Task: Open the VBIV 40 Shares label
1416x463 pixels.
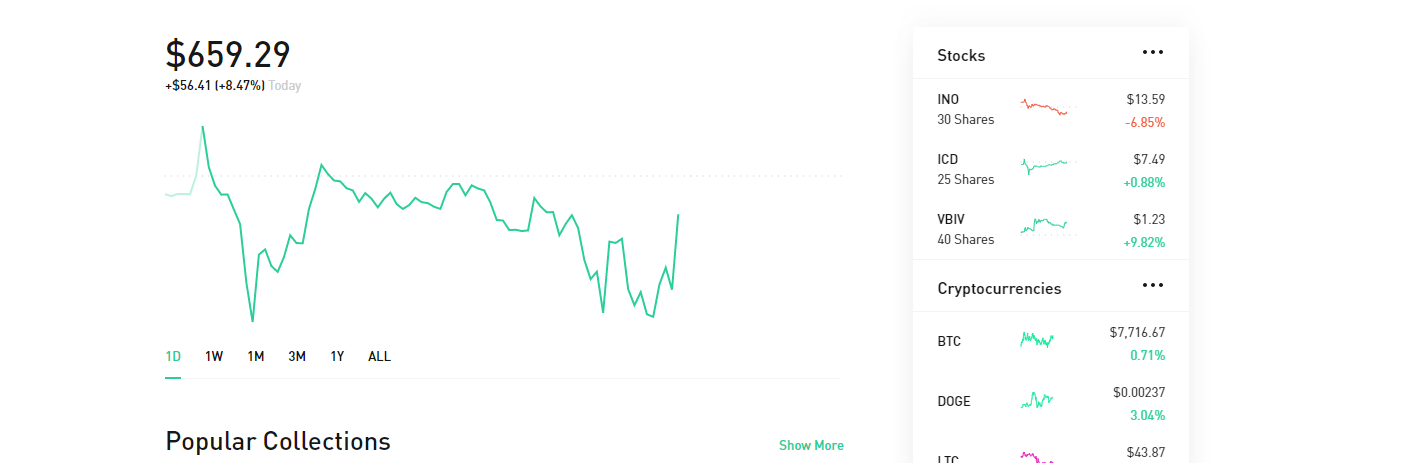Action: [965, 239]
